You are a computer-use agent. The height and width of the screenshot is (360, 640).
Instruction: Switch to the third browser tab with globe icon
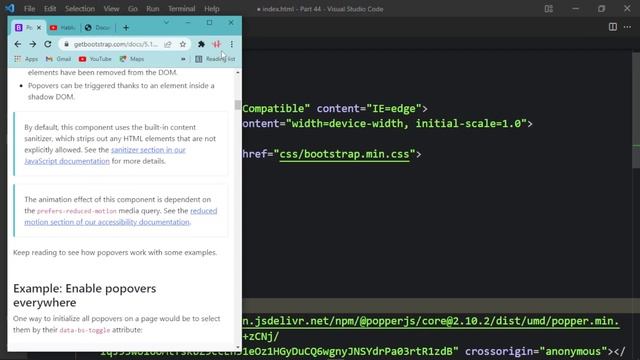tap(98, 28)
